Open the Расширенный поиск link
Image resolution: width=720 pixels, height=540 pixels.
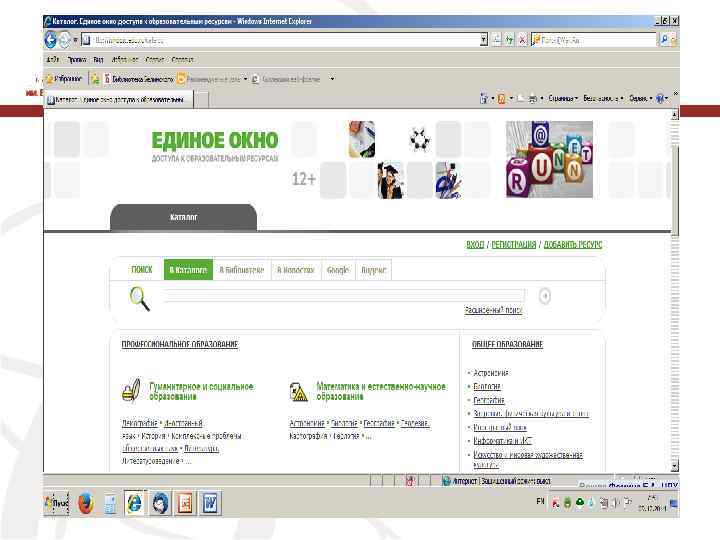[494, 310]
